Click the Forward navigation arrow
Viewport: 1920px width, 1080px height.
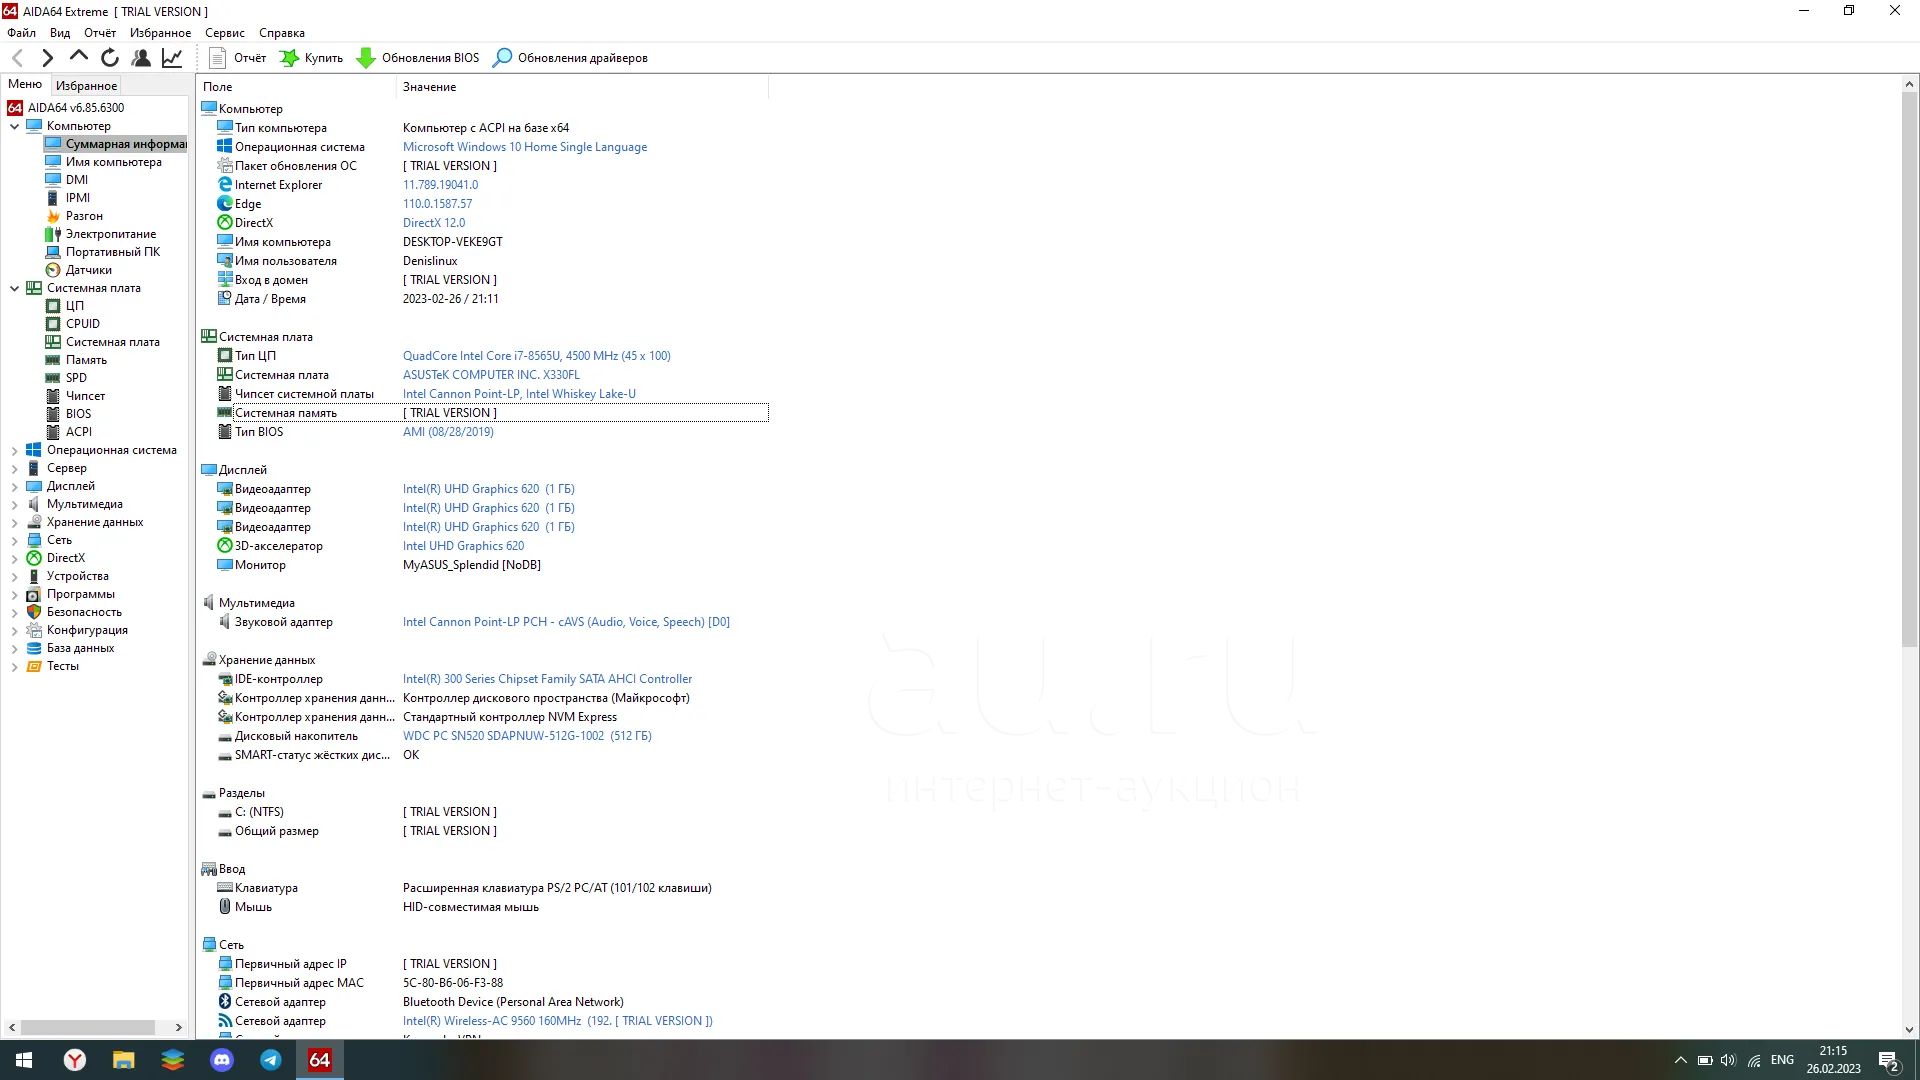click(x=47, y=58)
